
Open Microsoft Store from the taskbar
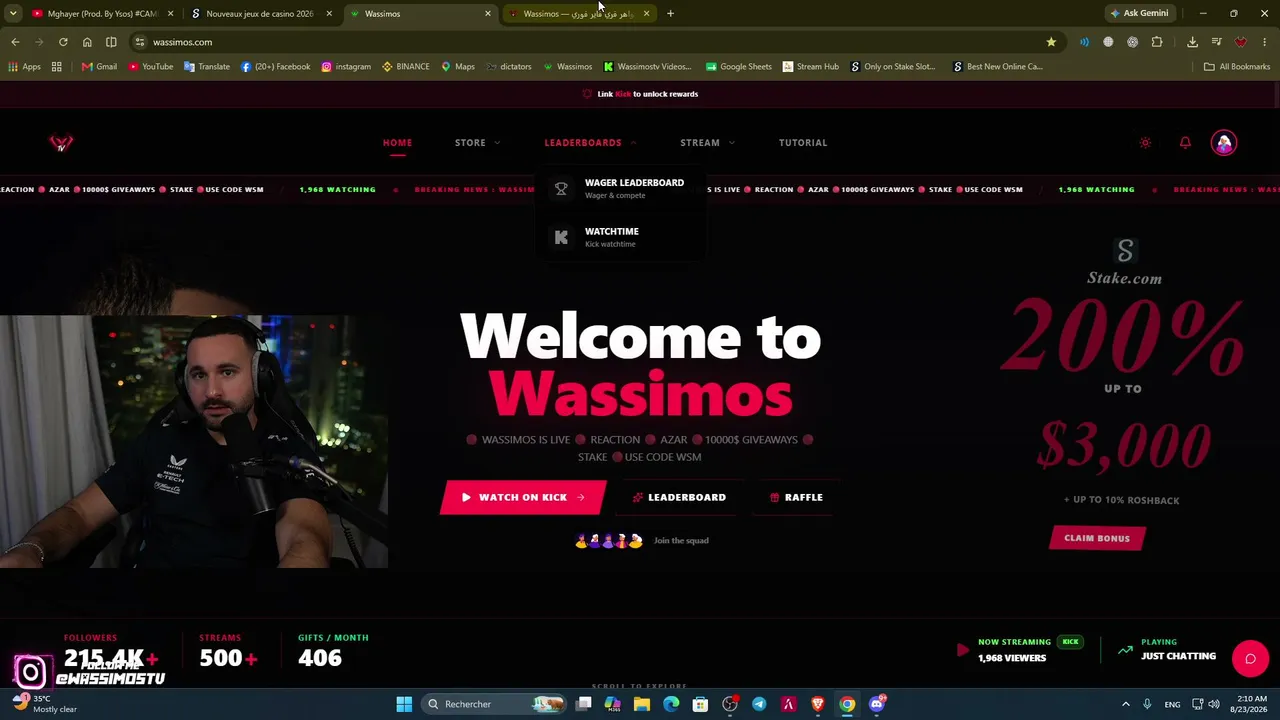[x=700, y=704]
